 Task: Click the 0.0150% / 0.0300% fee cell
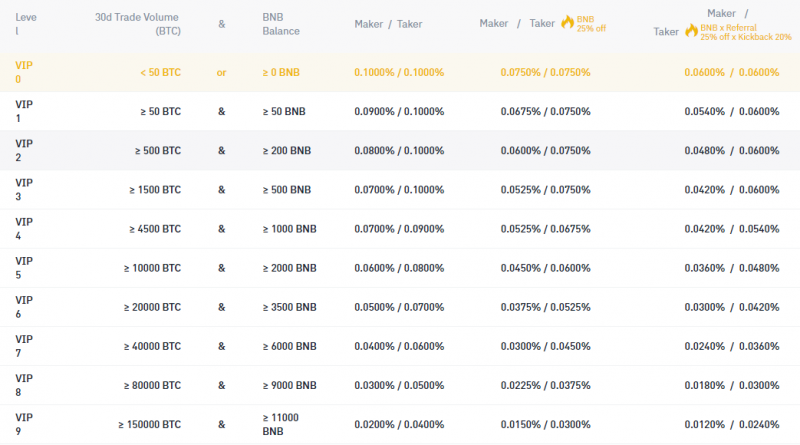(x=545, y=424)
